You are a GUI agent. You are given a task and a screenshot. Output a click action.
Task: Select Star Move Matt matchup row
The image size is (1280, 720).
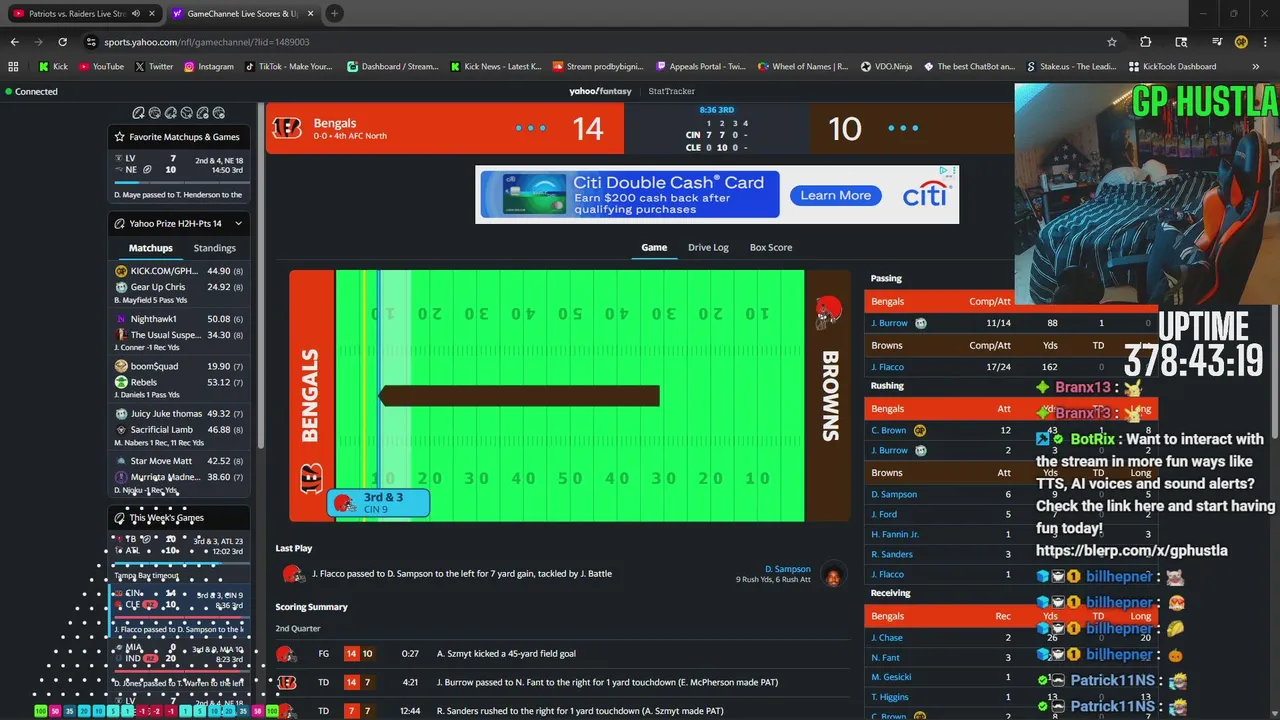pyautogui.click(x=179, y=461)
